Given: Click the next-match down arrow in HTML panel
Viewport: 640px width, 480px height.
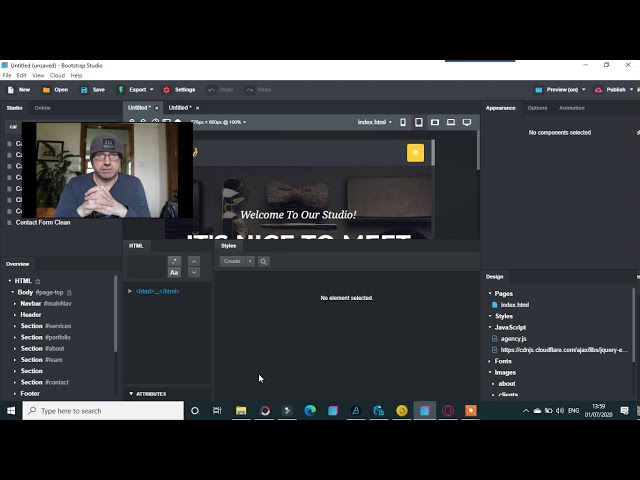Looking at the screenshot, I should pos(194,273).
